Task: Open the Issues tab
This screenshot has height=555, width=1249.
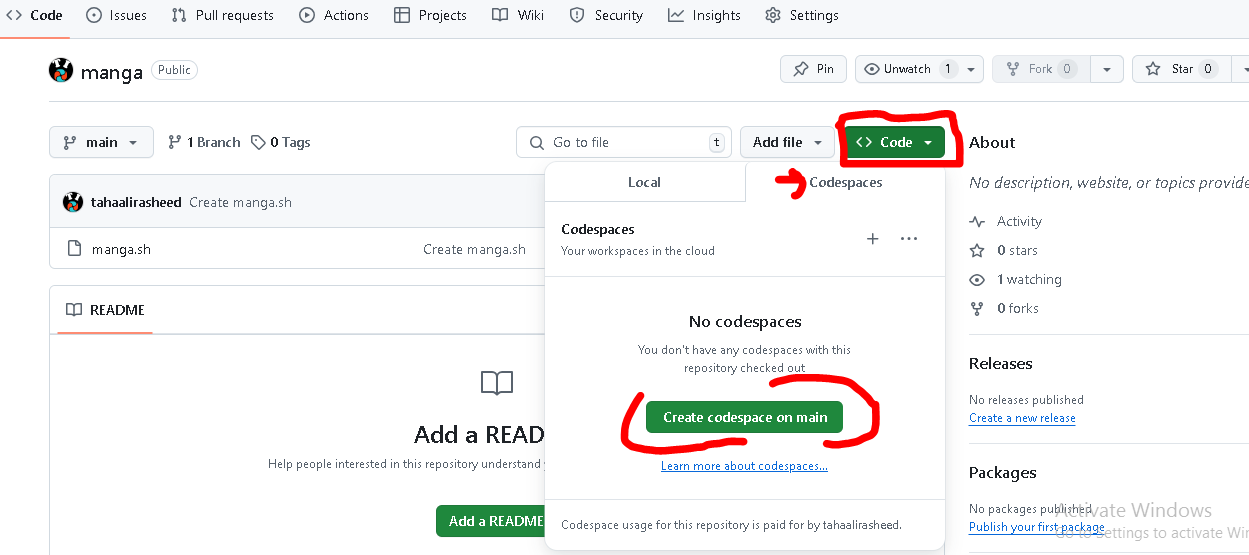Action: point(116,15)
